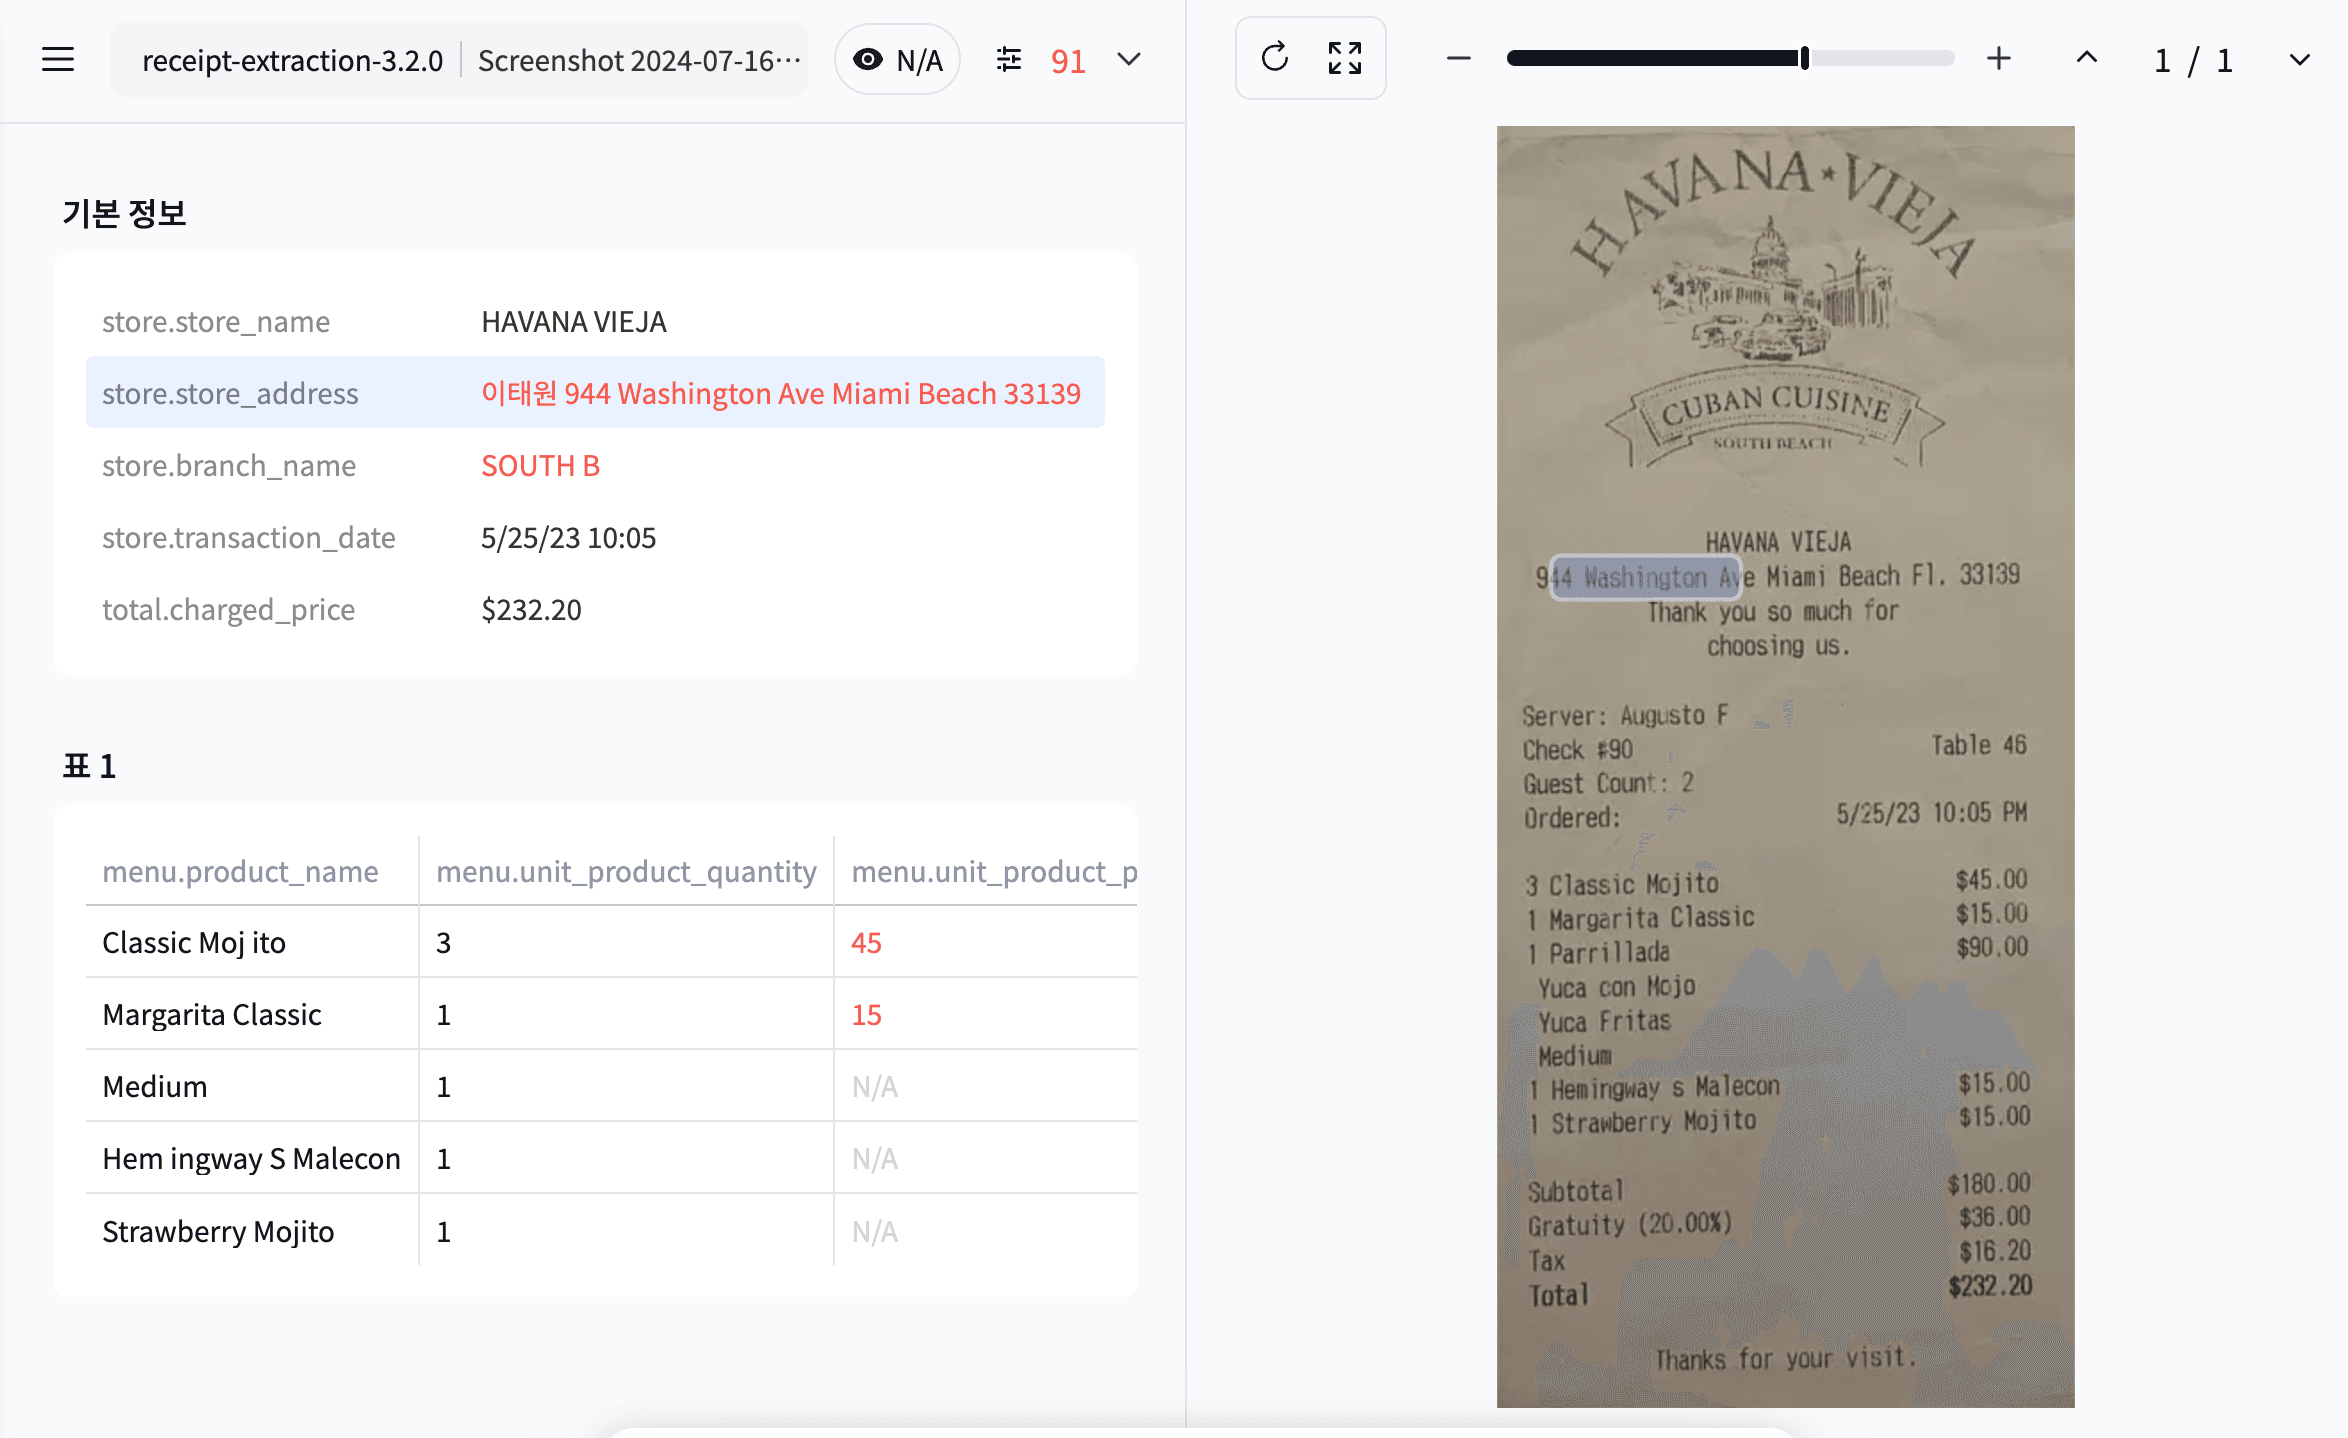The width and height of the screenshot is (2348, 1438).
Task: Select the SOUTH B branch_name value
Action: coord(541,465)
